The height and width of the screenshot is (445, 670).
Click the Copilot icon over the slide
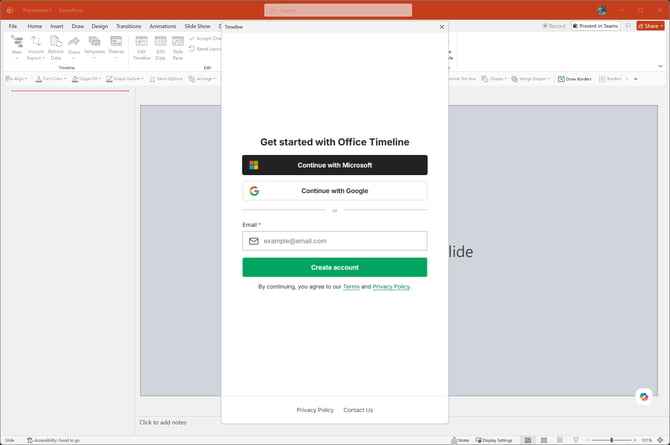point(644,397)
